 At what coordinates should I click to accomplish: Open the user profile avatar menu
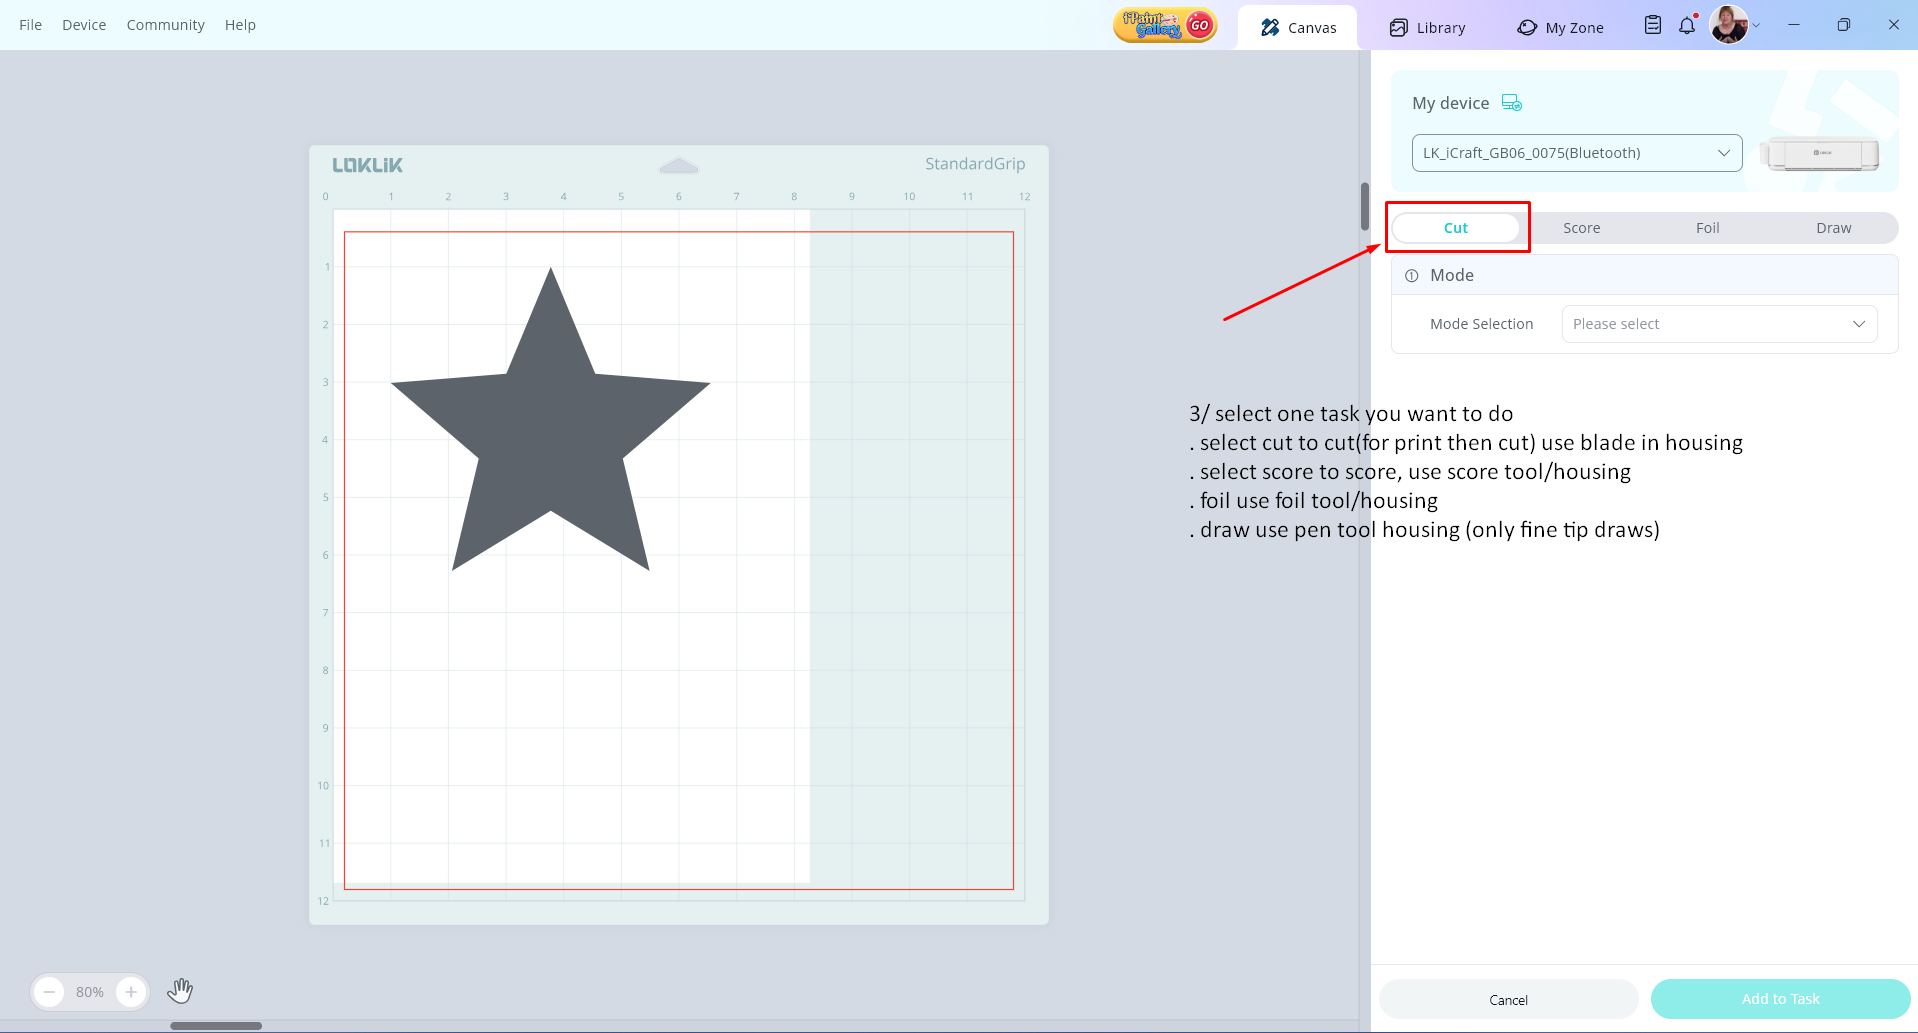1729,25
